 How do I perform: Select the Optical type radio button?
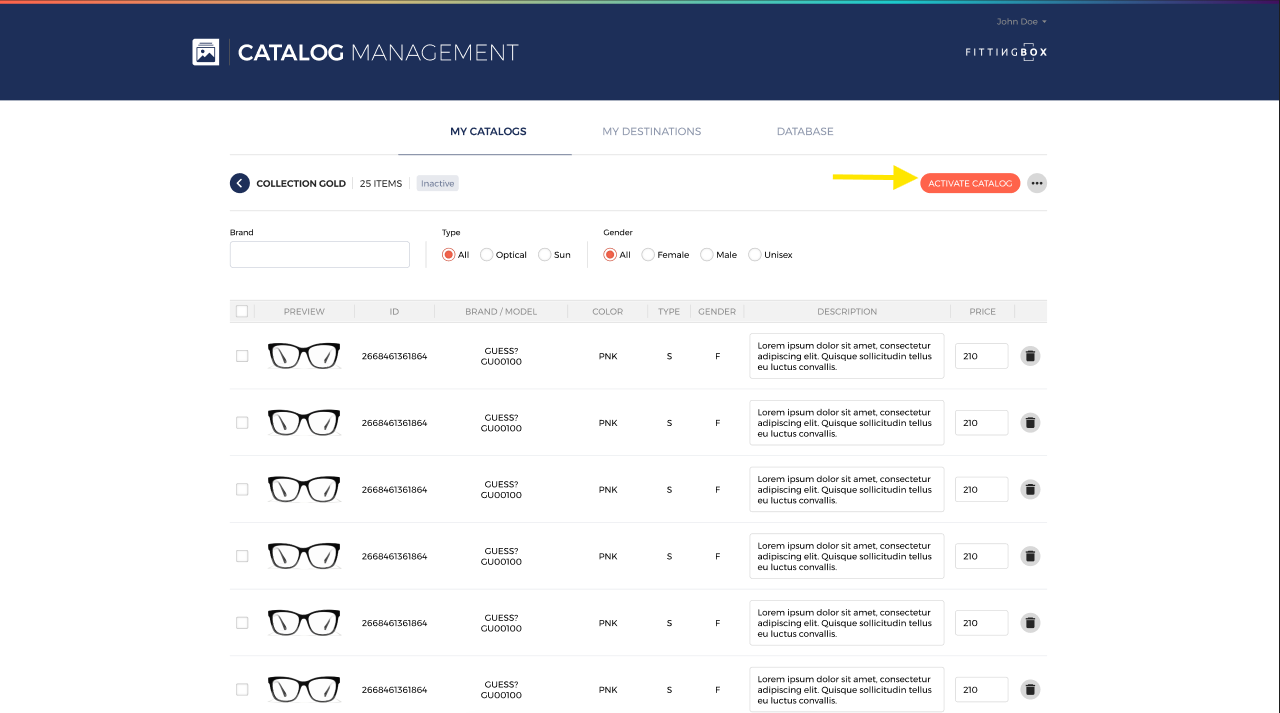[487, 255]
